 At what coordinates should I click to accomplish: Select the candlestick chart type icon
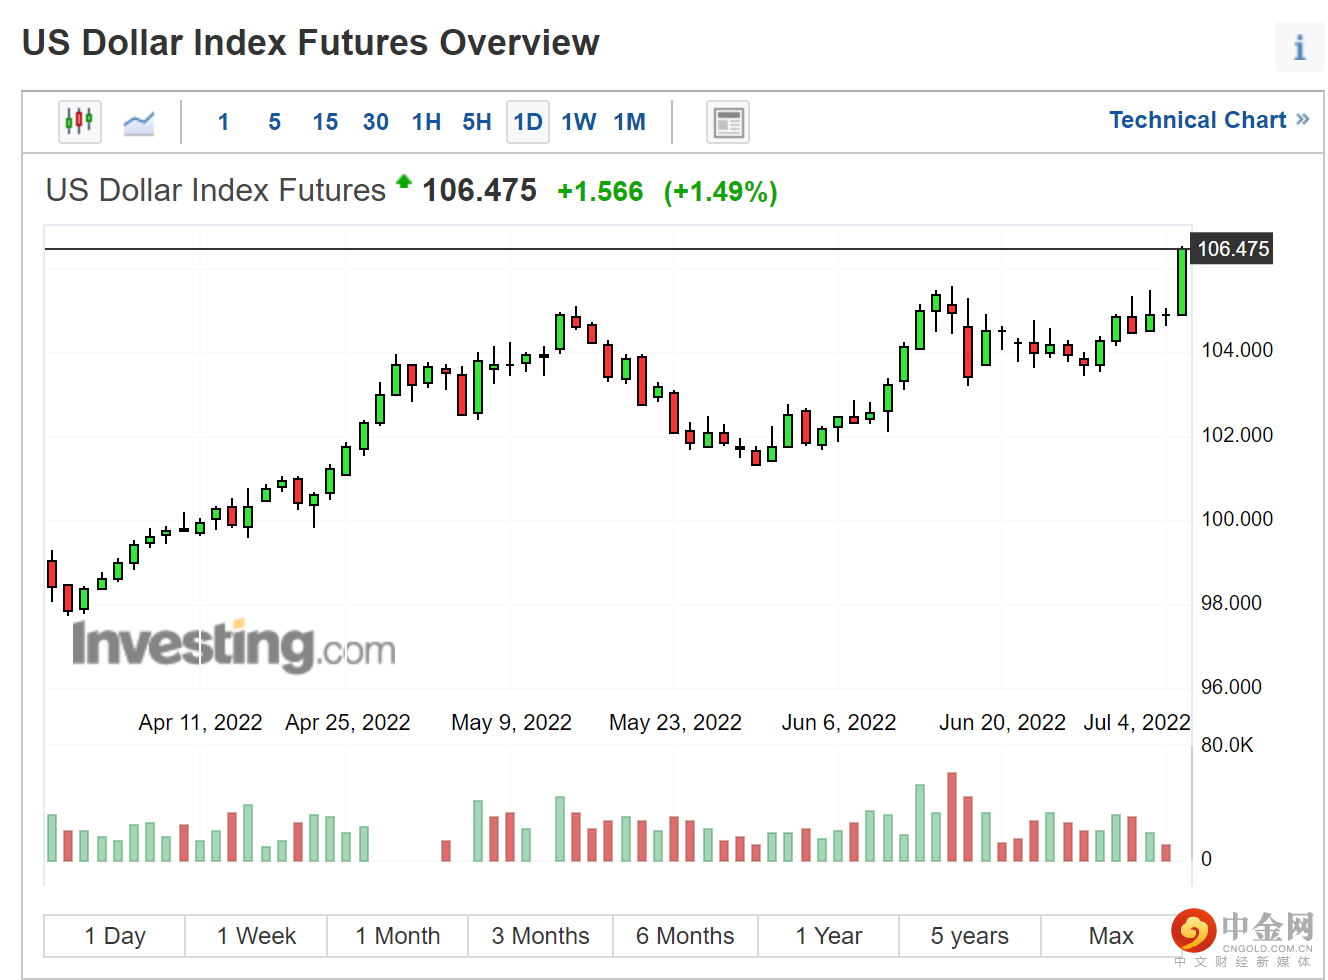click(x=79, y=122)
